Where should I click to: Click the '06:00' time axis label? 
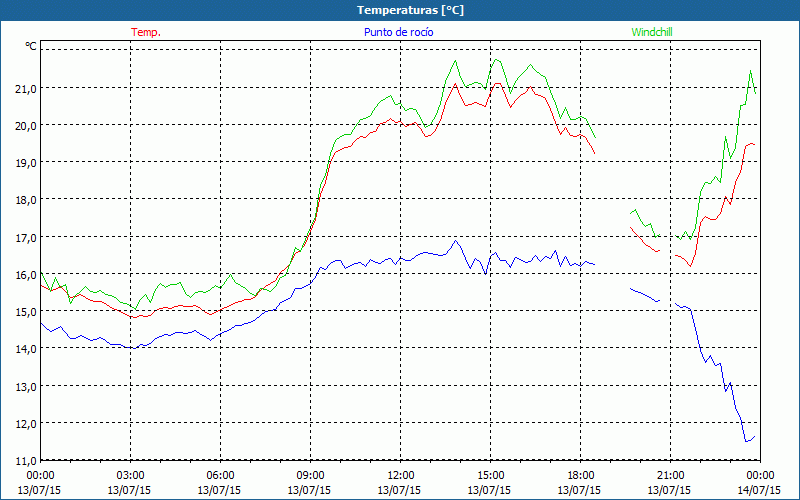[x=220, y=475]
